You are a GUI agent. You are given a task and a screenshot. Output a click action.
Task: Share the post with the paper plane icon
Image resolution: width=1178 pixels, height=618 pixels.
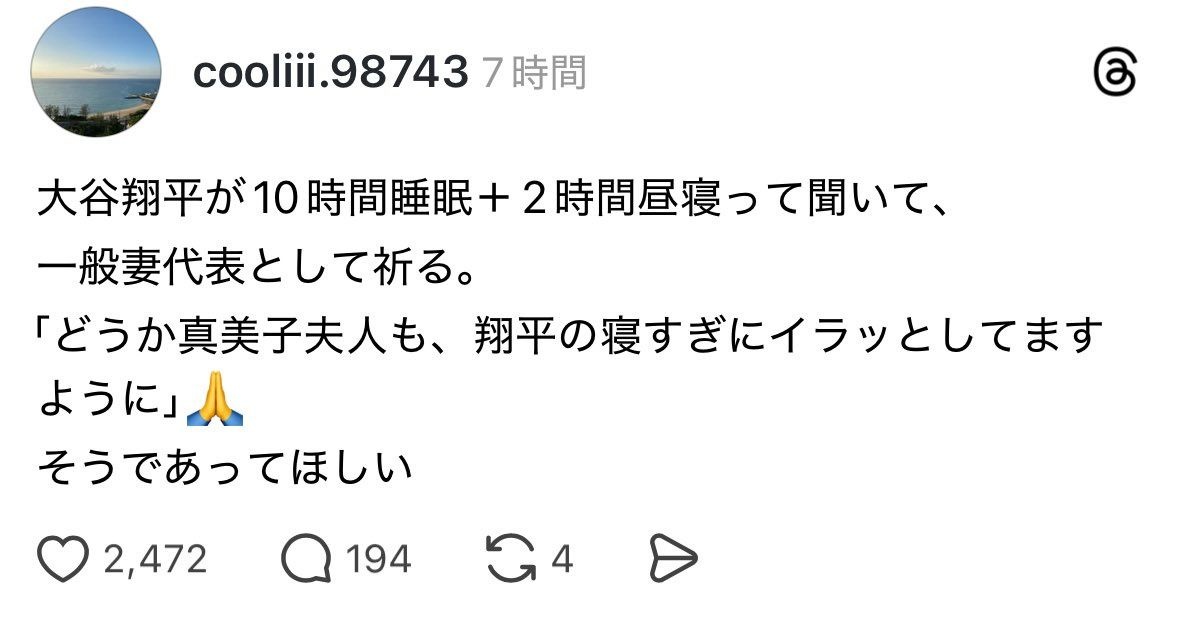(x=672, y=559)
